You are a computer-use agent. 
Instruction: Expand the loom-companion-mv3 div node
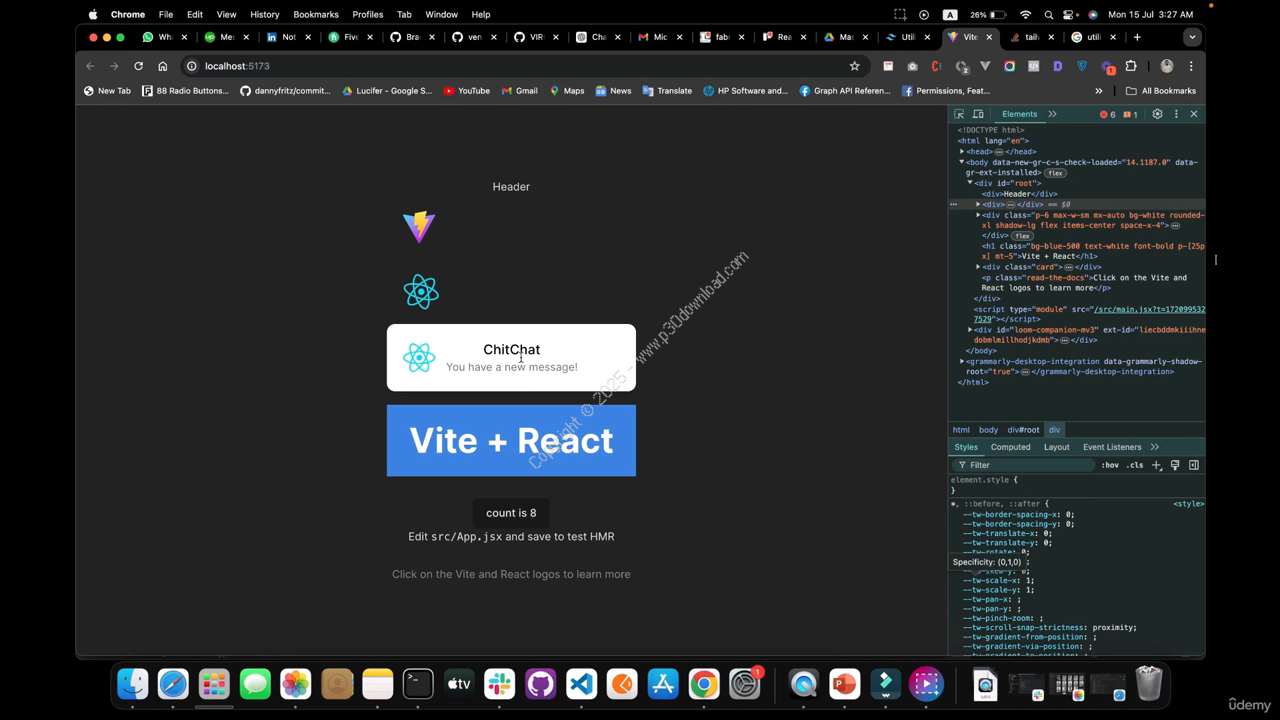(x=970, y=330)
